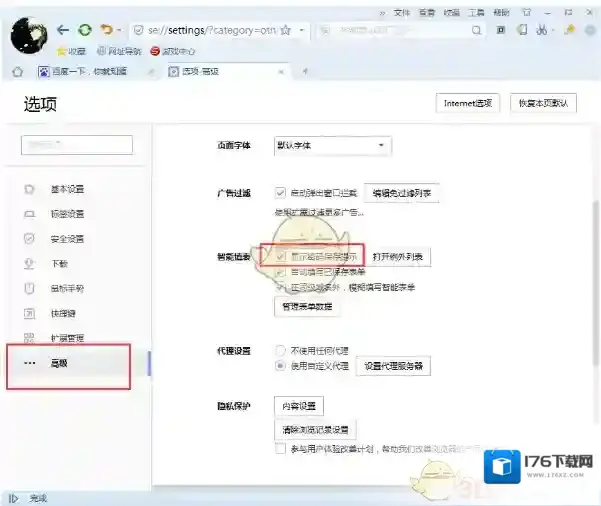Click the 设置代理服务器 button
Screen dimensions: 601x506
click(x=393, y=366)
